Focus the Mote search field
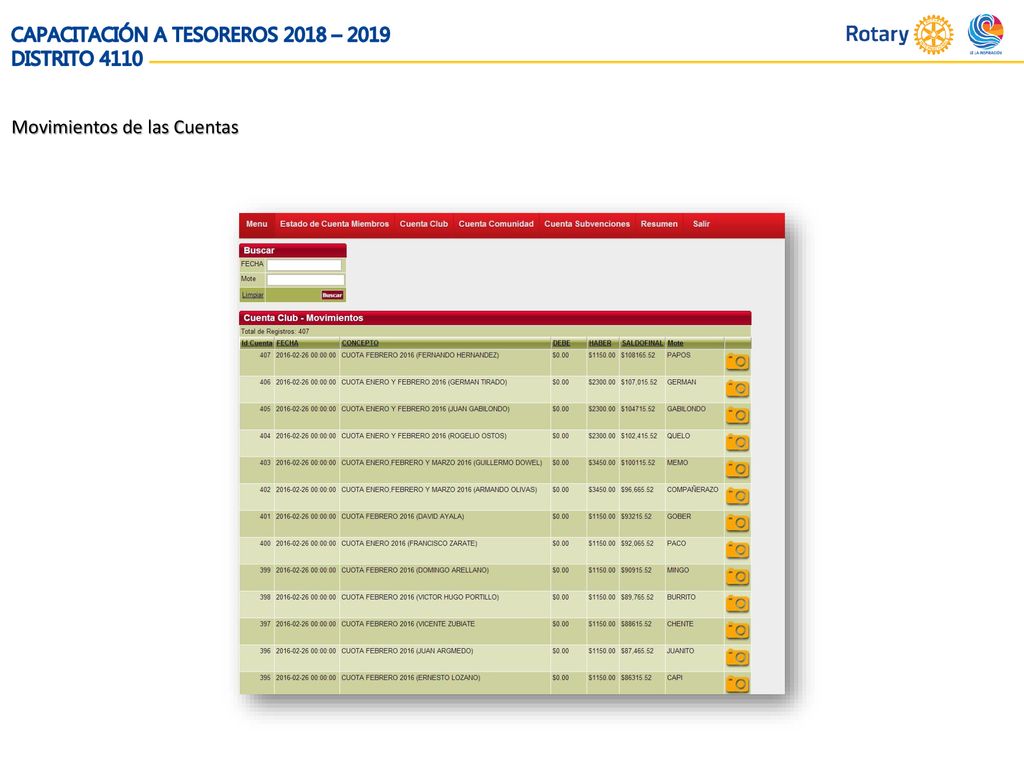1024x768 pixels. [304, 280]
